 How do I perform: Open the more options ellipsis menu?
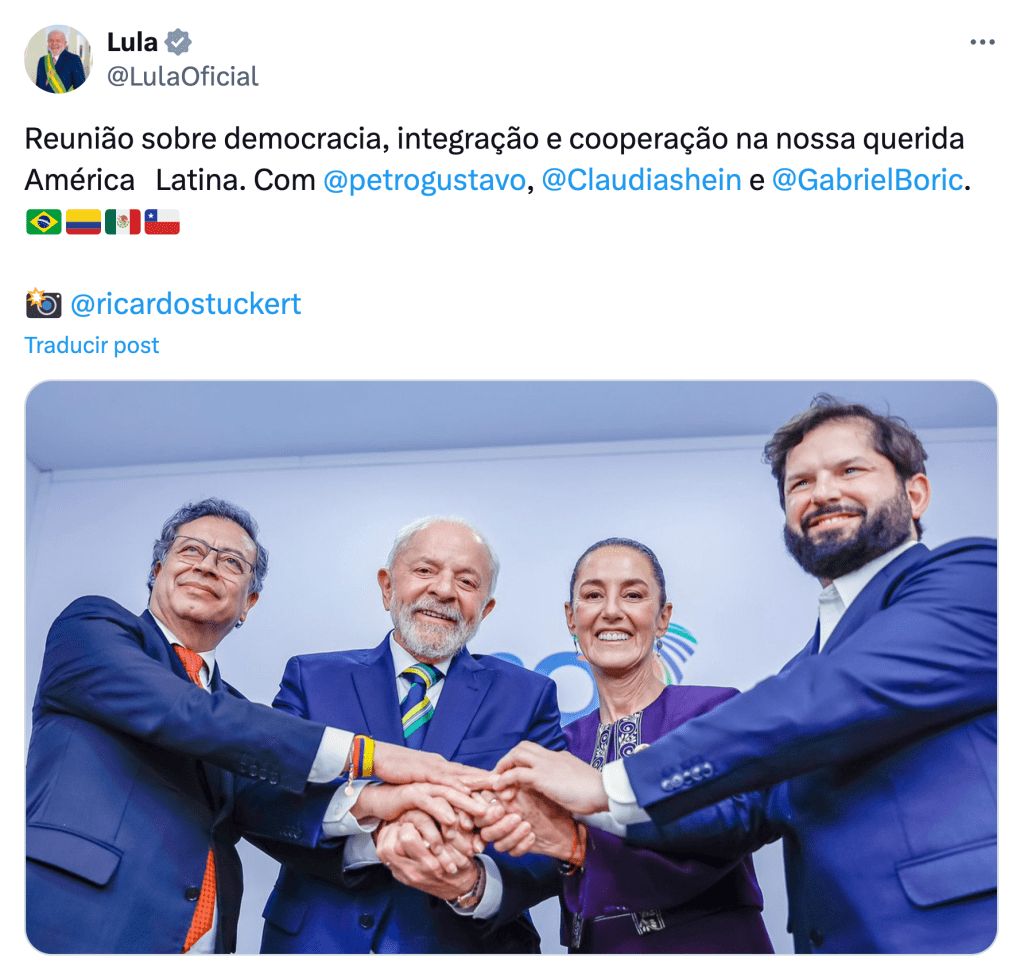point(982,42)
